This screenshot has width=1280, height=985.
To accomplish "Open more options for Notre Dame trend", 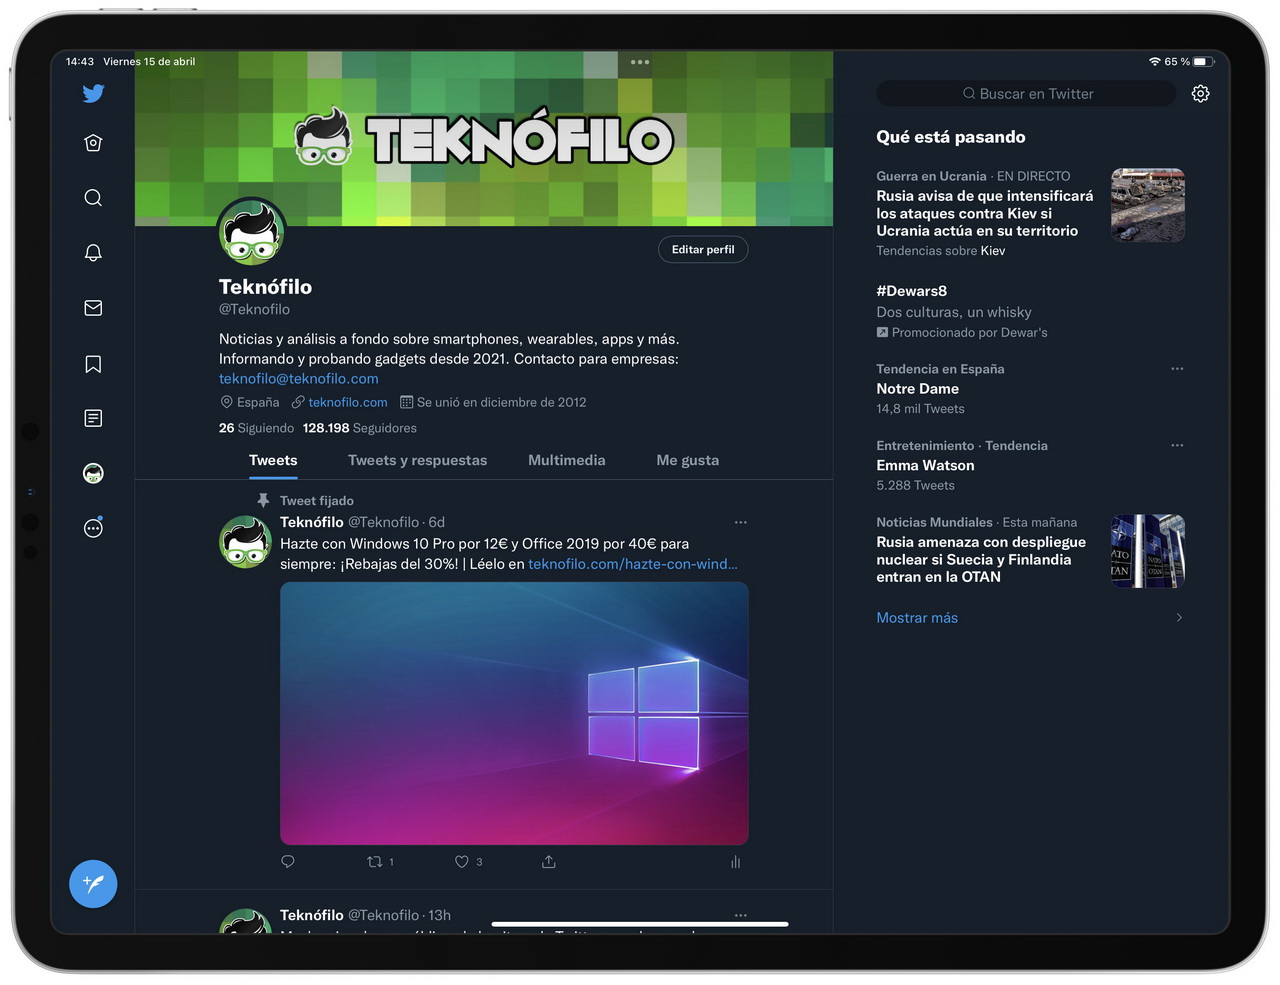I will click(1177, 369).
